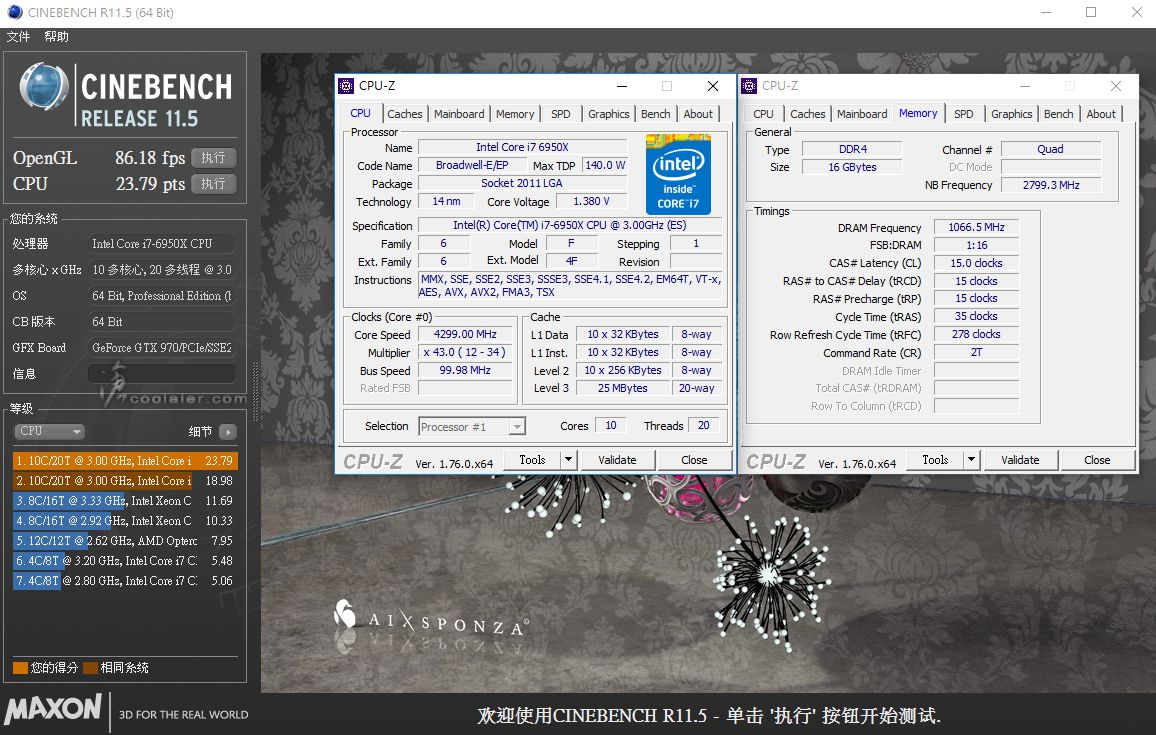This screenshot has width=1156, height=735.
Task: Minimize the left CPU-Z window
Action: (x=622, y=86)
